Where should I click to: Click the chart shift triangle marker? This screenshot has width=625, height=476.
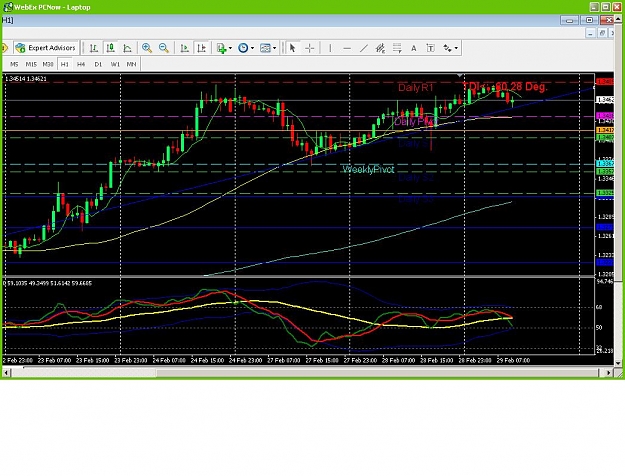(460, 75)
